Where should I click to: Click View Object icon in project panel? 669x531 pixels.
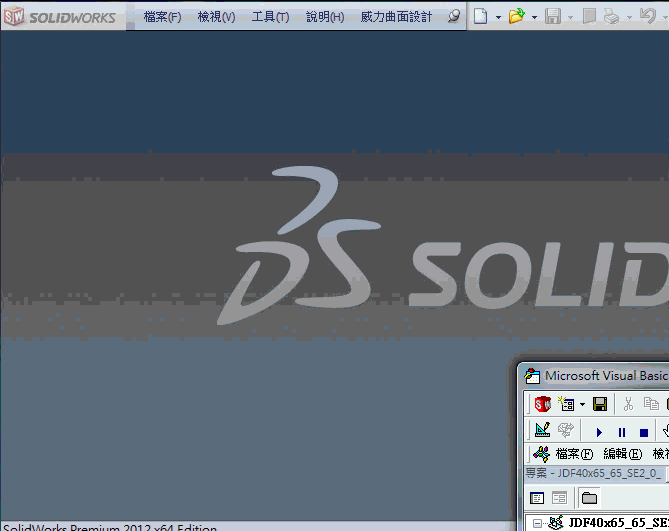coord(559,498)
